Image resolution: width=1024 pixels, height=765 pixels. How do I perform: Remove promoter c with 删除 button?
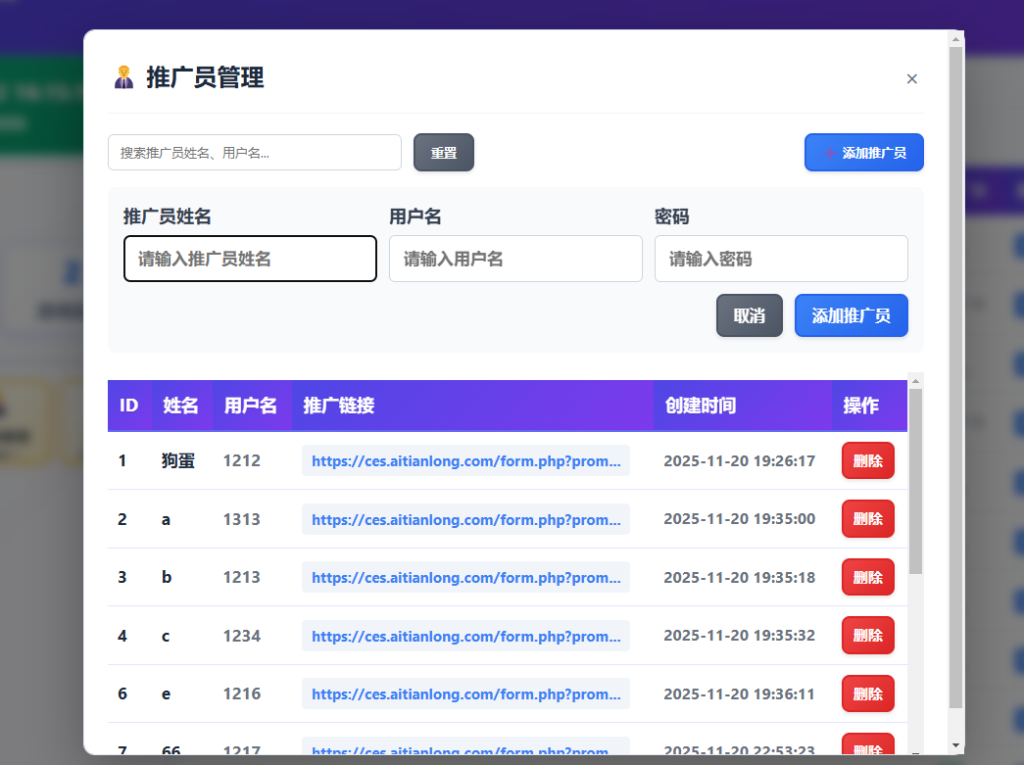pos(867,635)
